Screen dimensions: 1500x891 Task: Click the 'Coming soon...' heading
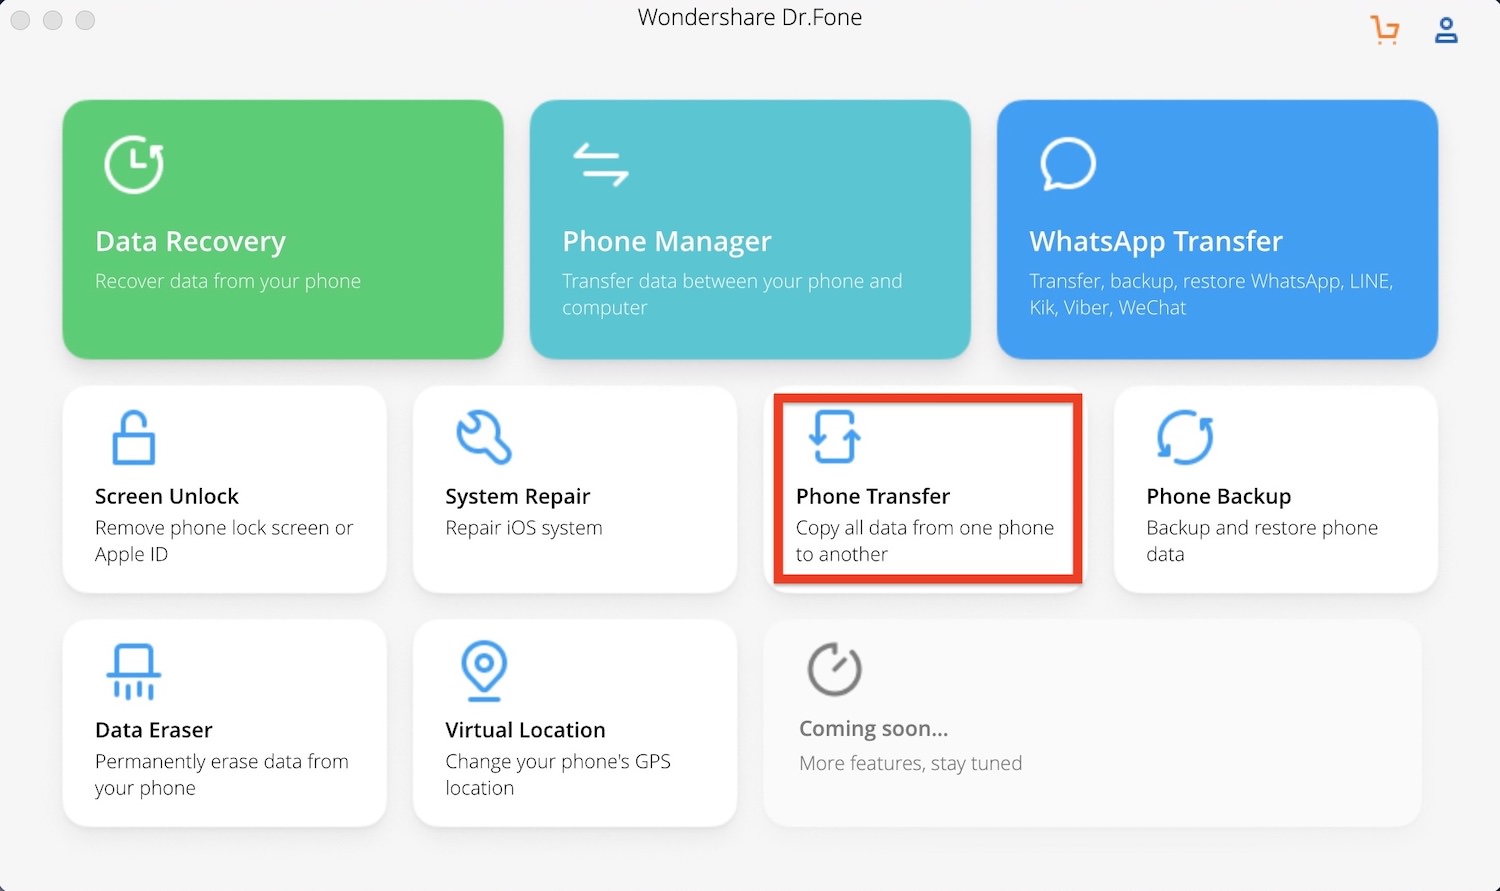pos(873,729)
